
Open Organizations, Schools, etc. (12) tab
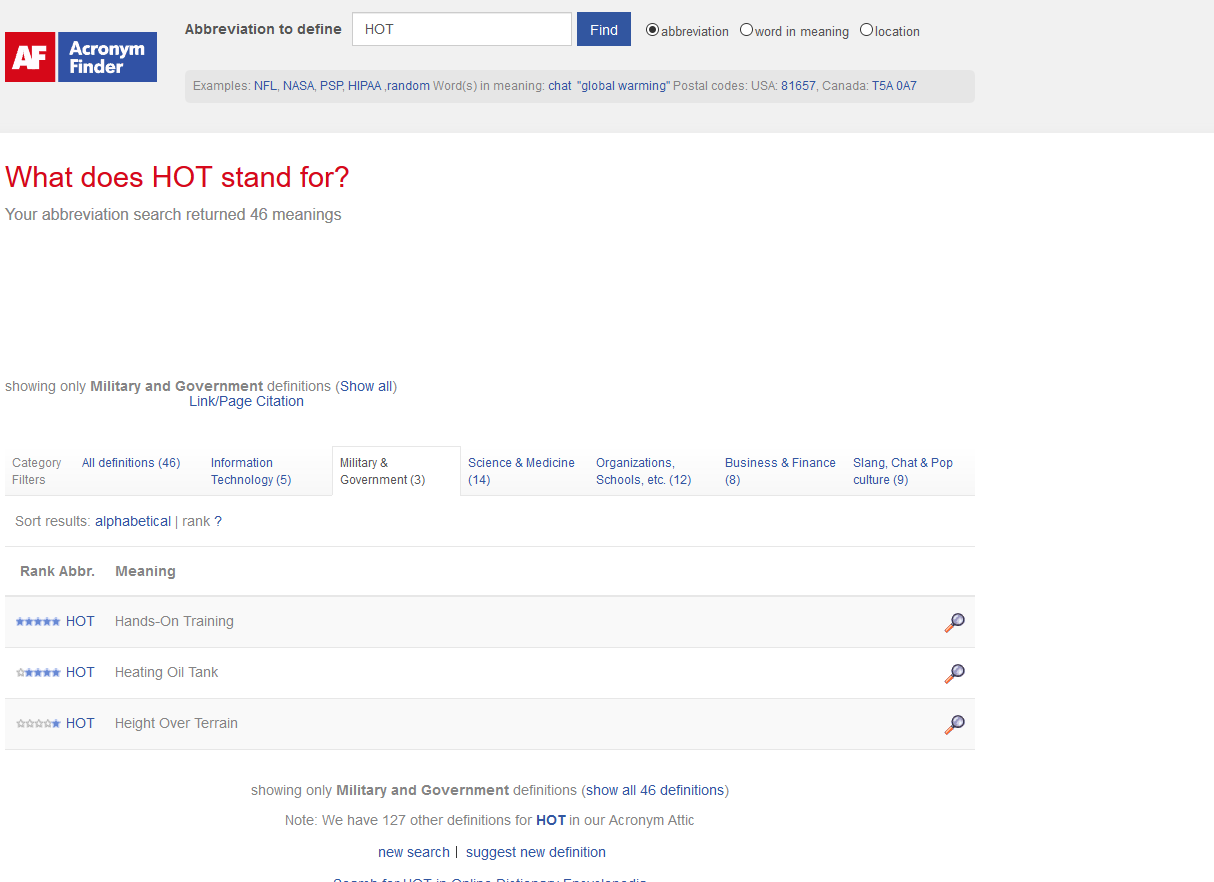[x=644, y=471]
